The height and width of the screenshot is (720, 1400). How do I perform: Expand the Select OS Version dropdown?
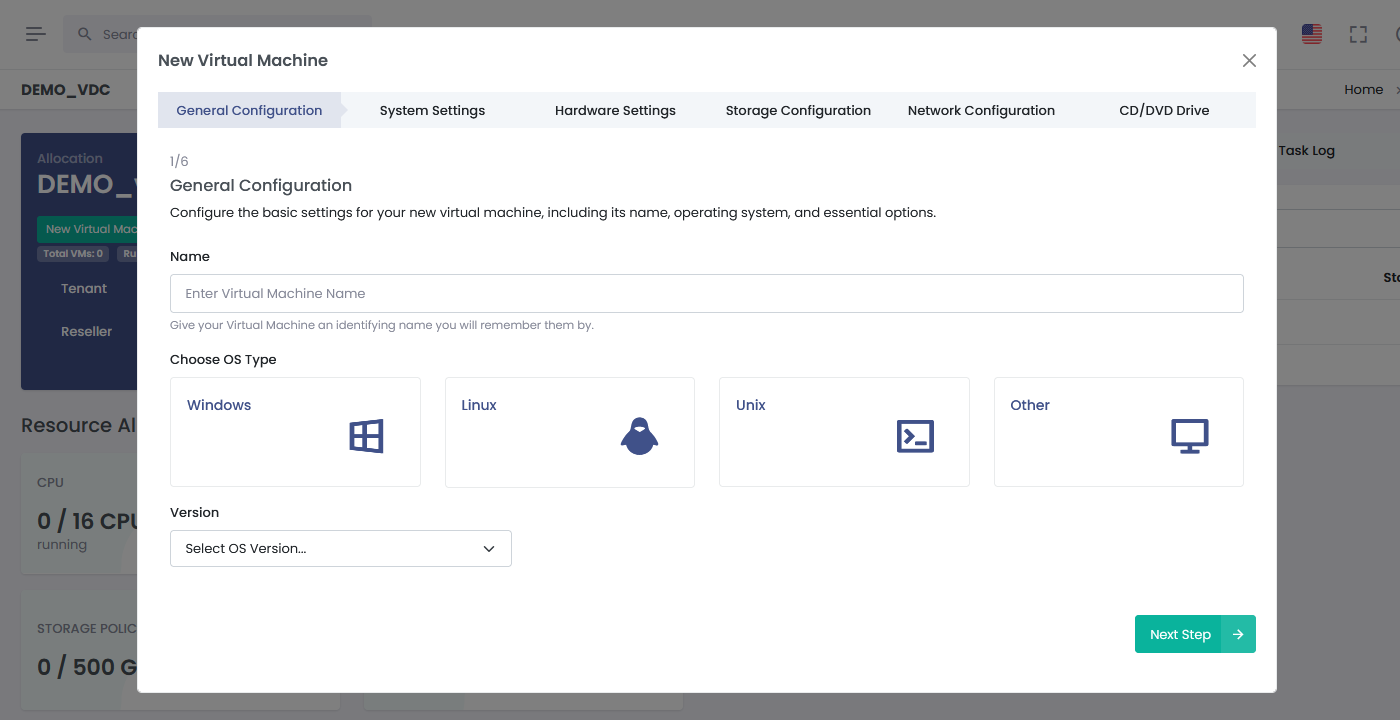point(340,548)
